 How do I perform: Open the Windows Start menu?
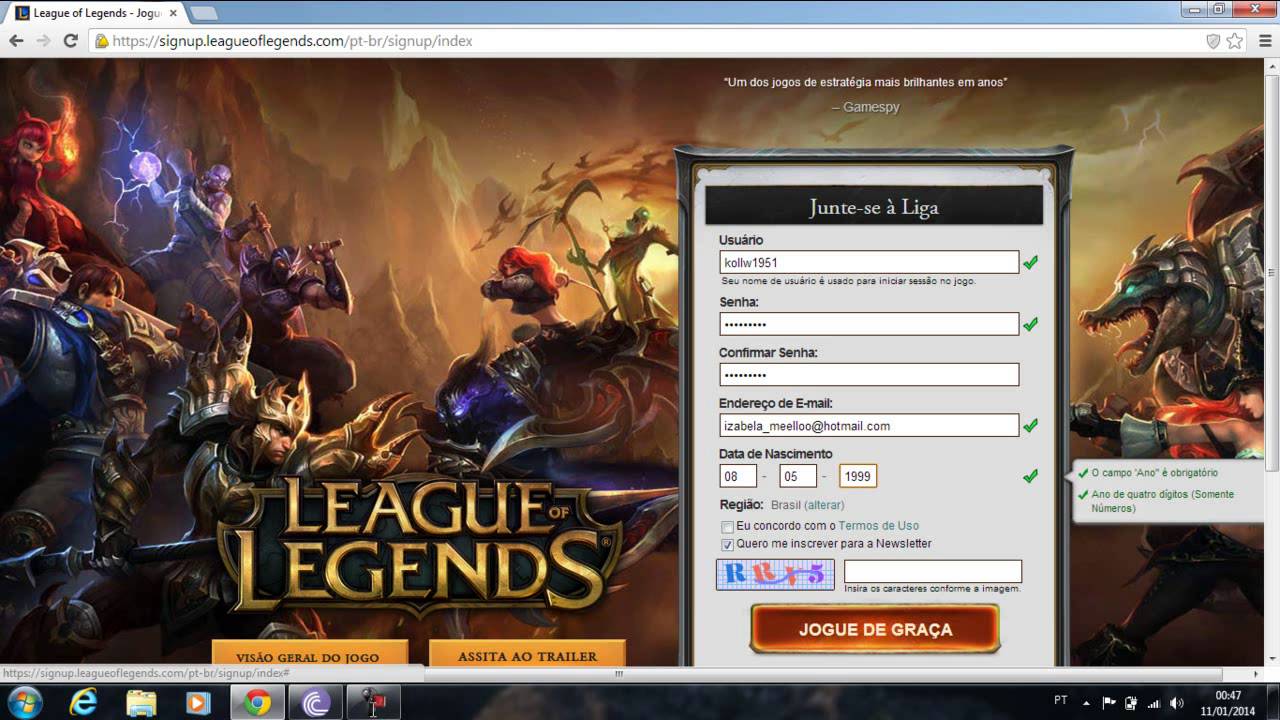click(24, 702)
